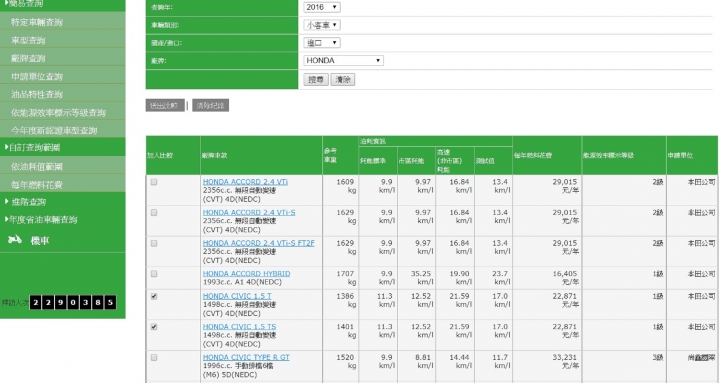This screenshot has height=383, width=720.
Task: Click the grey 送出比較 submit comparison button
Action: click(165, 105)
